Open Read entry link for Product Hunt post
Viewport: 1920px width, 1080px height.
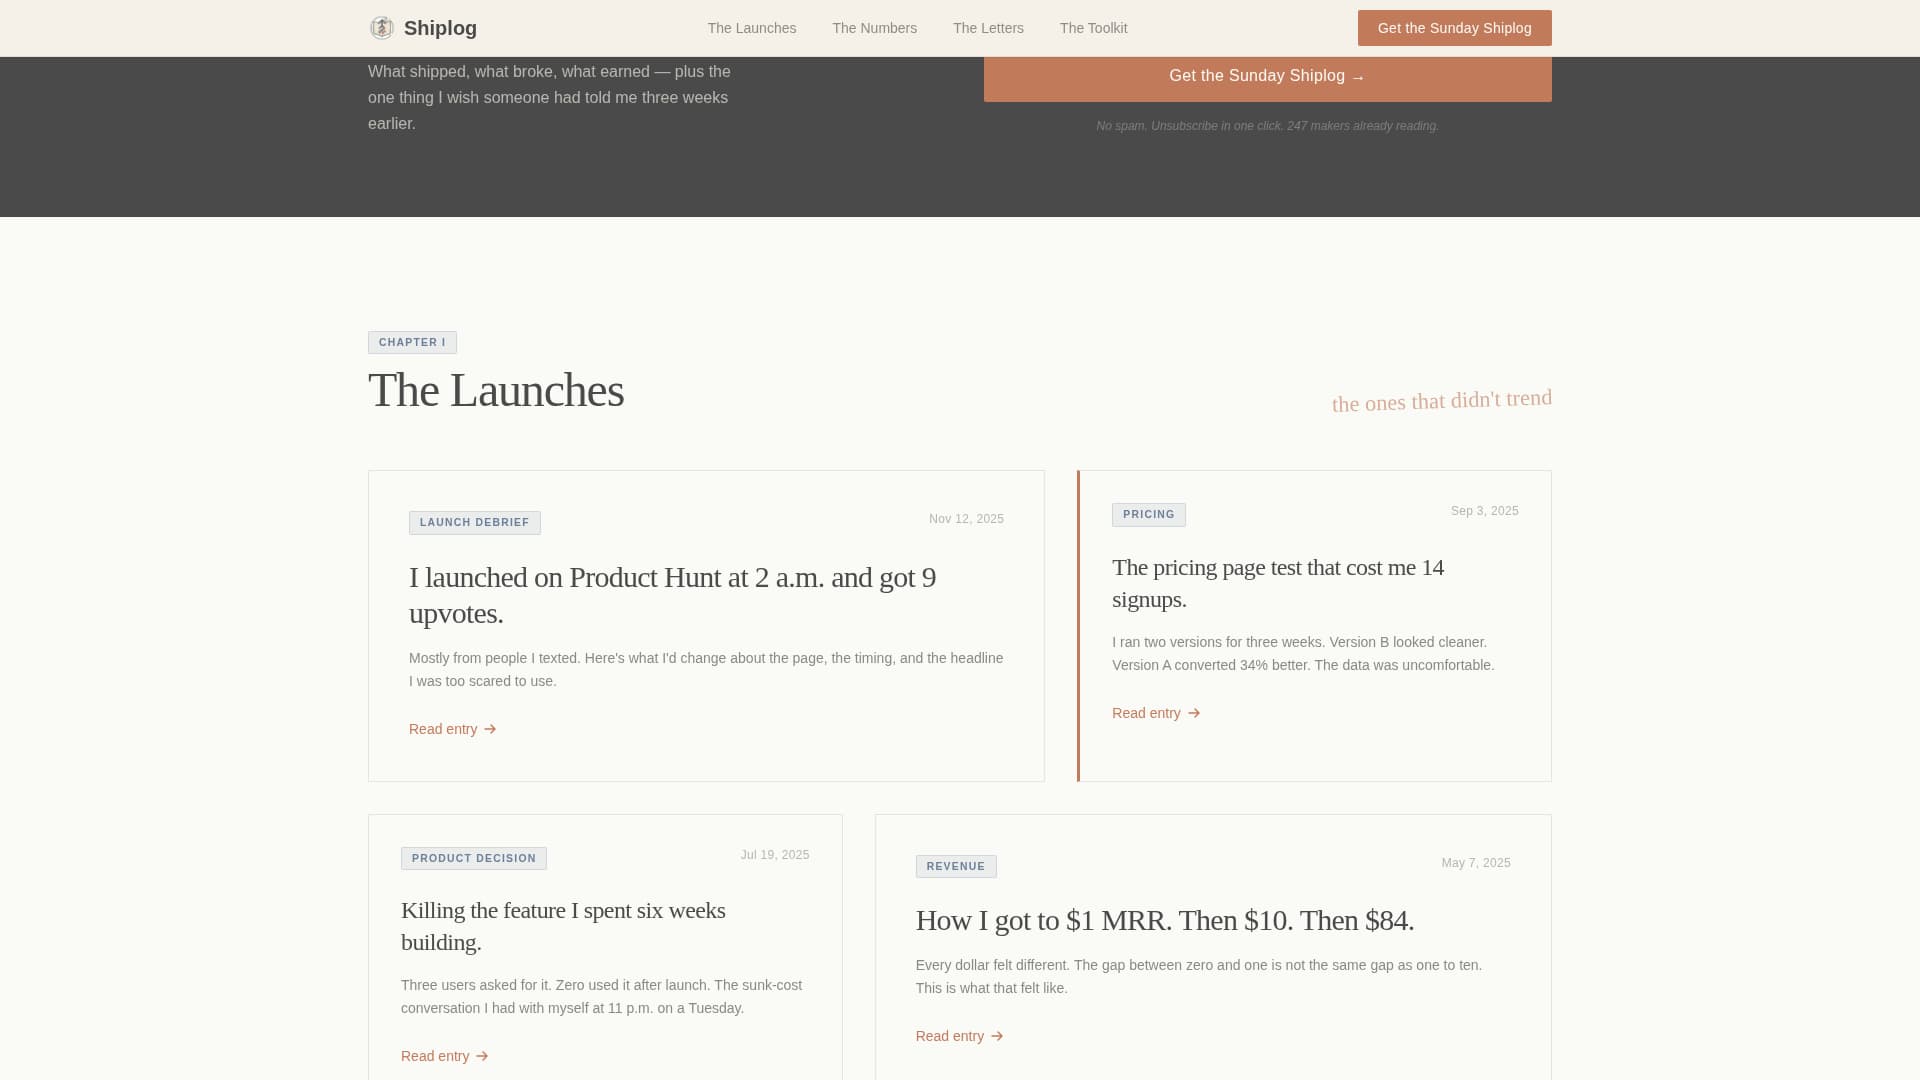click(453, 729)
